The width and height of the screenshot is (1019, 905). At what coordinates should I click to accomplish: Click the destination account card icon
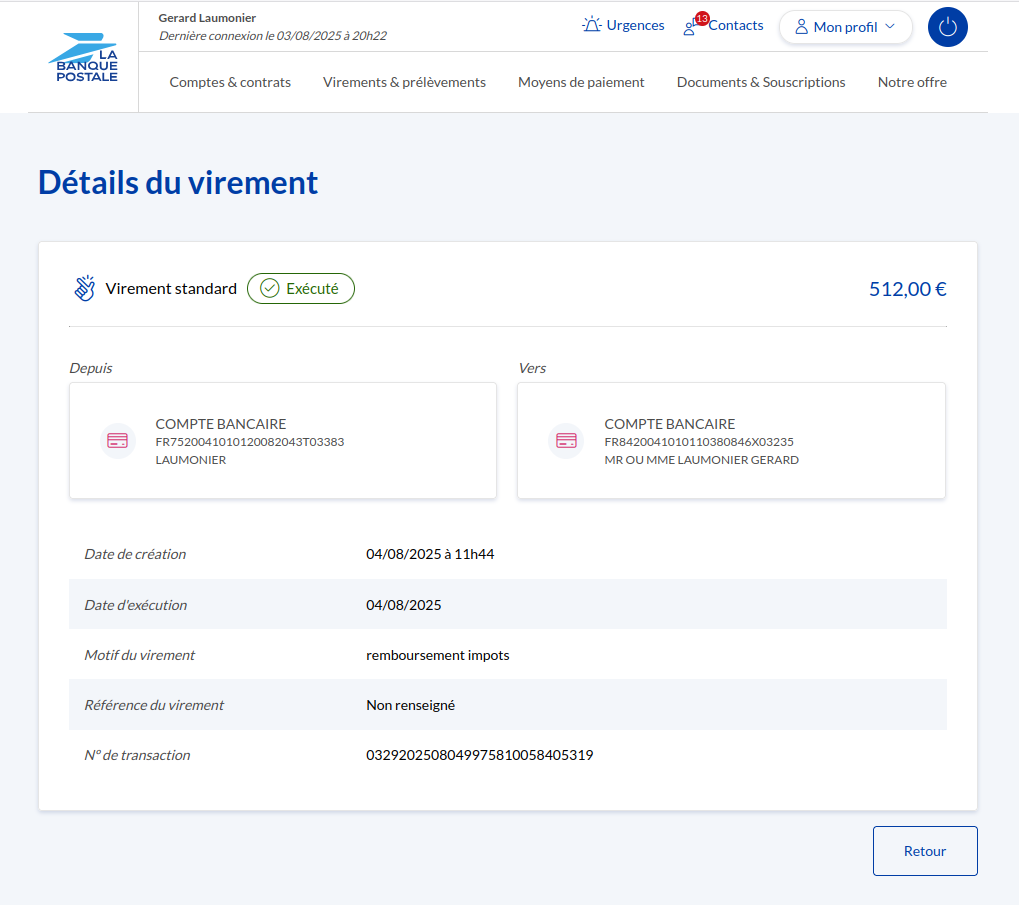(566, 441)
